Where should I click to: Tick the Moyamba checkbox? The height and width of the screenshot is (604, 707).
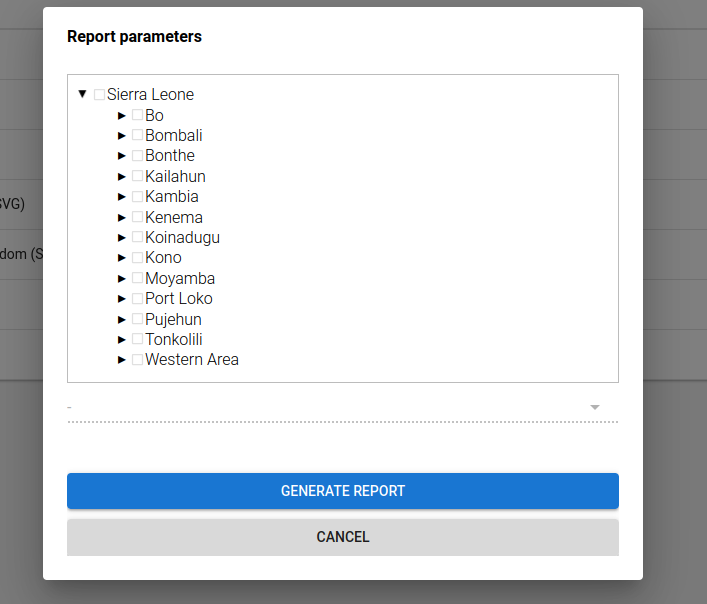tap(138, 278)
